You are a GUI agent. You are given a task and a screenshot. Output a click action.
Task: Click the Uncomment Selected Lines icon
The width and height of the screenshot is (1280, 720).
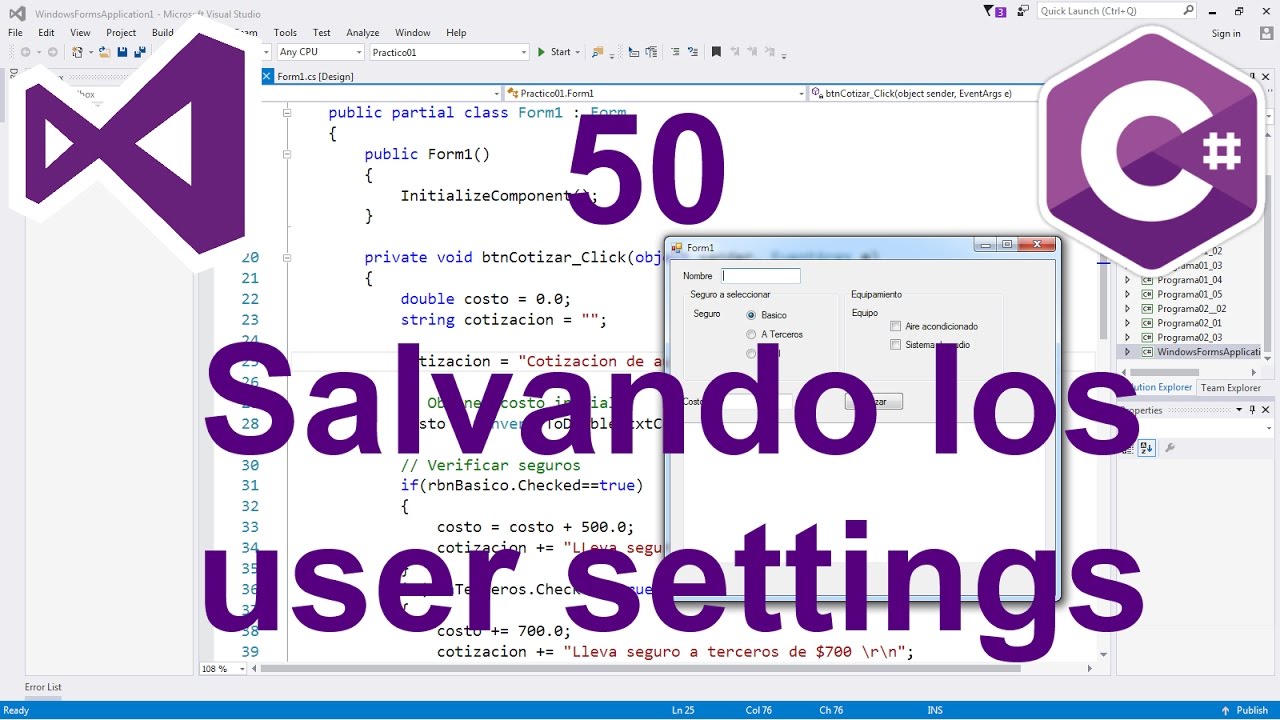coord(692,52)
